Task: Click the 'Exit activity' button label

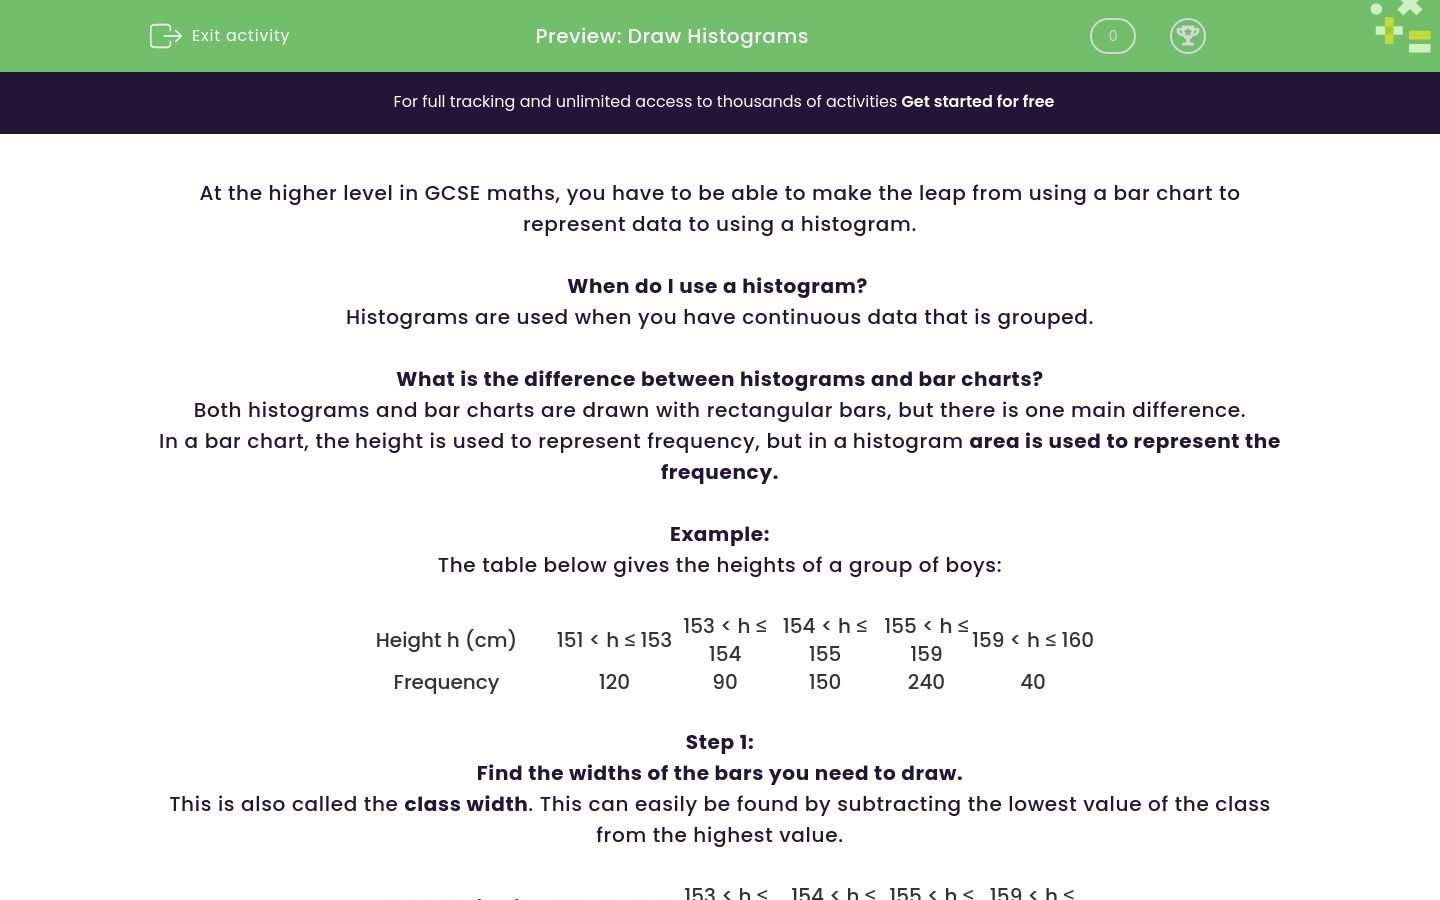Action: [240, 36]
